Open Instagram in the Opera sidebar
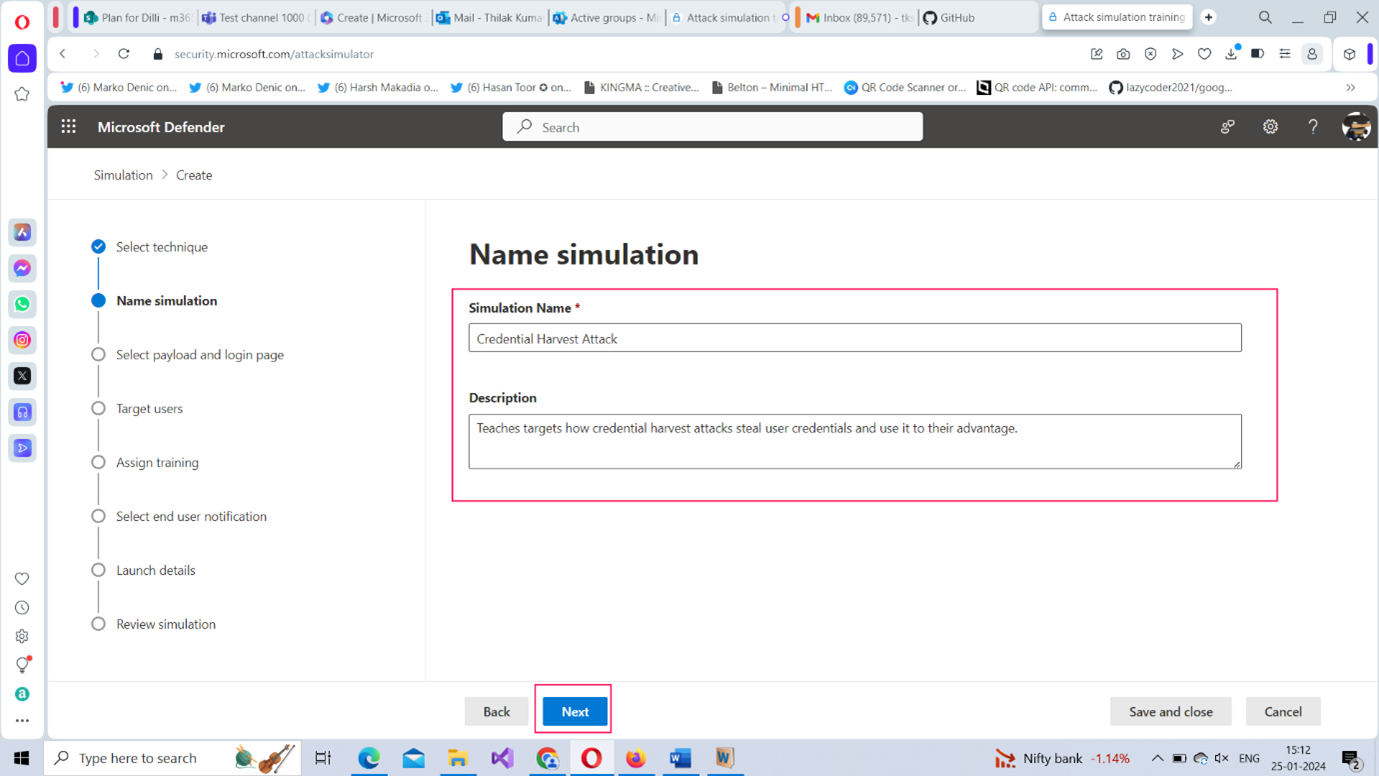Screen dimensions: 1379x776 (22, 340)
